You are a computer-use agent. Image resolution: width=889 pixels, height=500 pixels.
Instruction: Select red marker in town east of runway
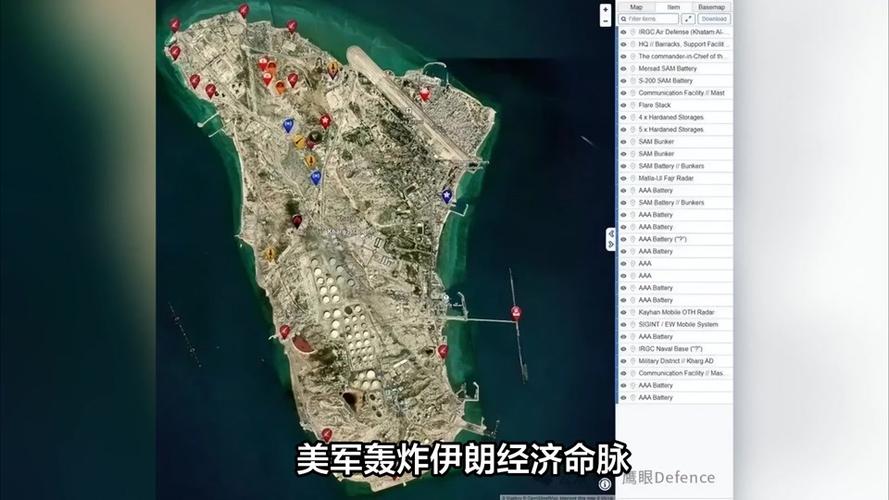click(424, 94)
